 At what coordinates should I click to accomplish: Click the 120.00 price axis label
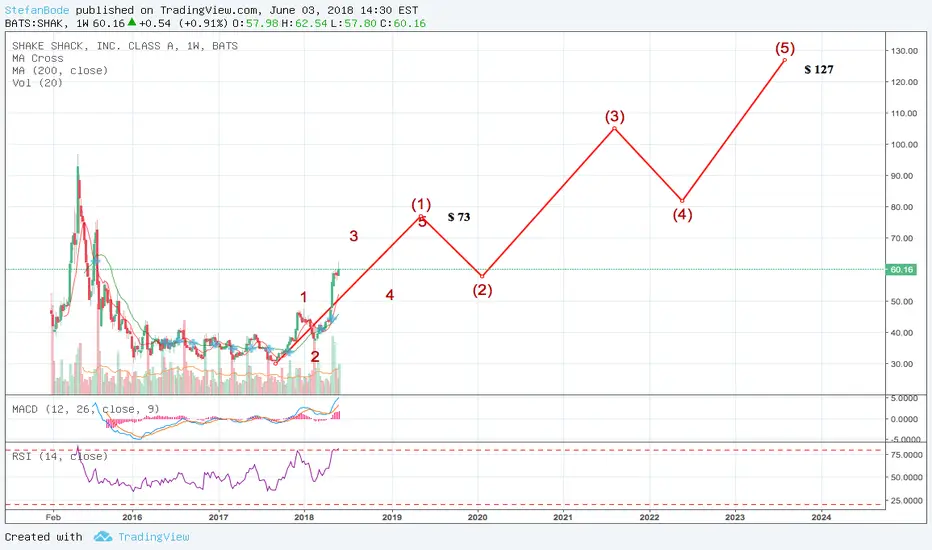[904, 82]
